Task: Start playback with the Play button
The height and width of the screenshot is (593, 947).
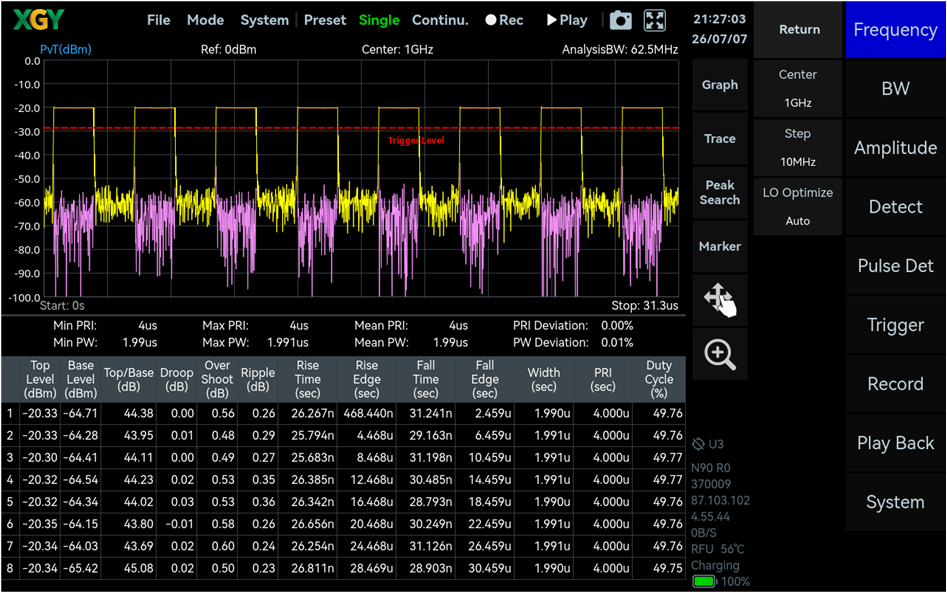Action: (567, 20)
